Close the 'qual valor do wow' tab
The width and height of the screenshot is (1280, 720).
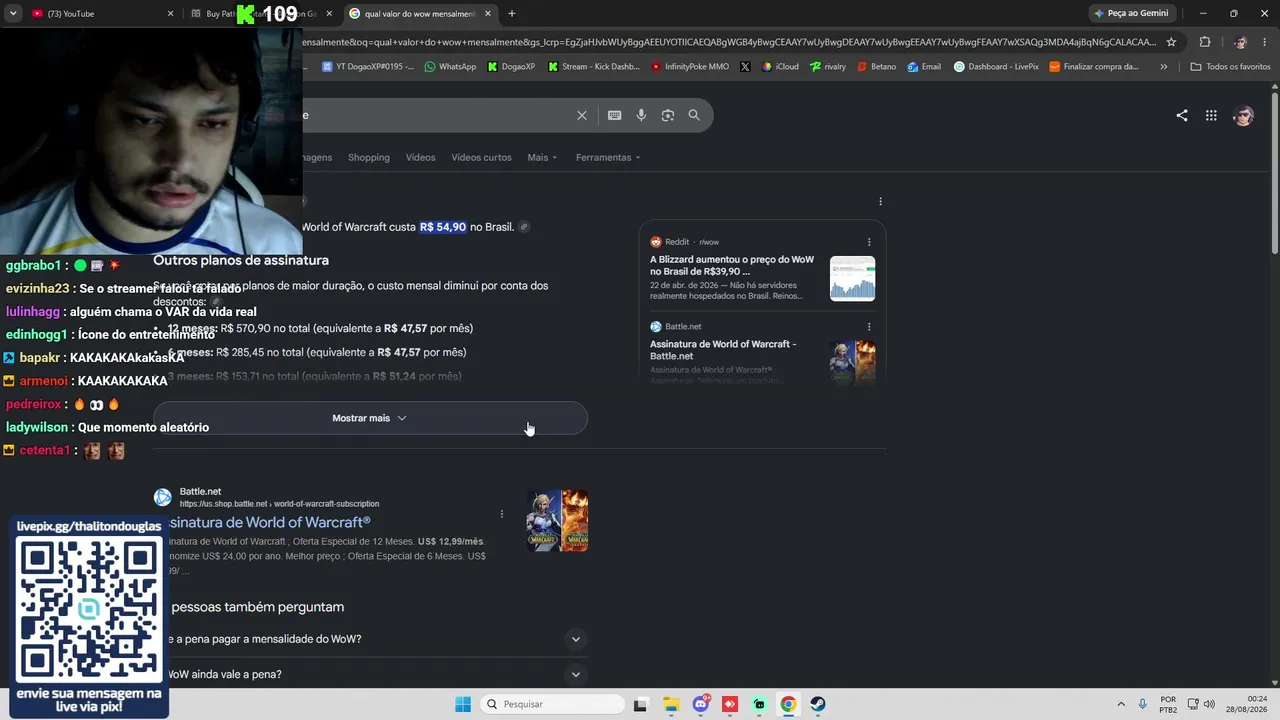[488, 14]
